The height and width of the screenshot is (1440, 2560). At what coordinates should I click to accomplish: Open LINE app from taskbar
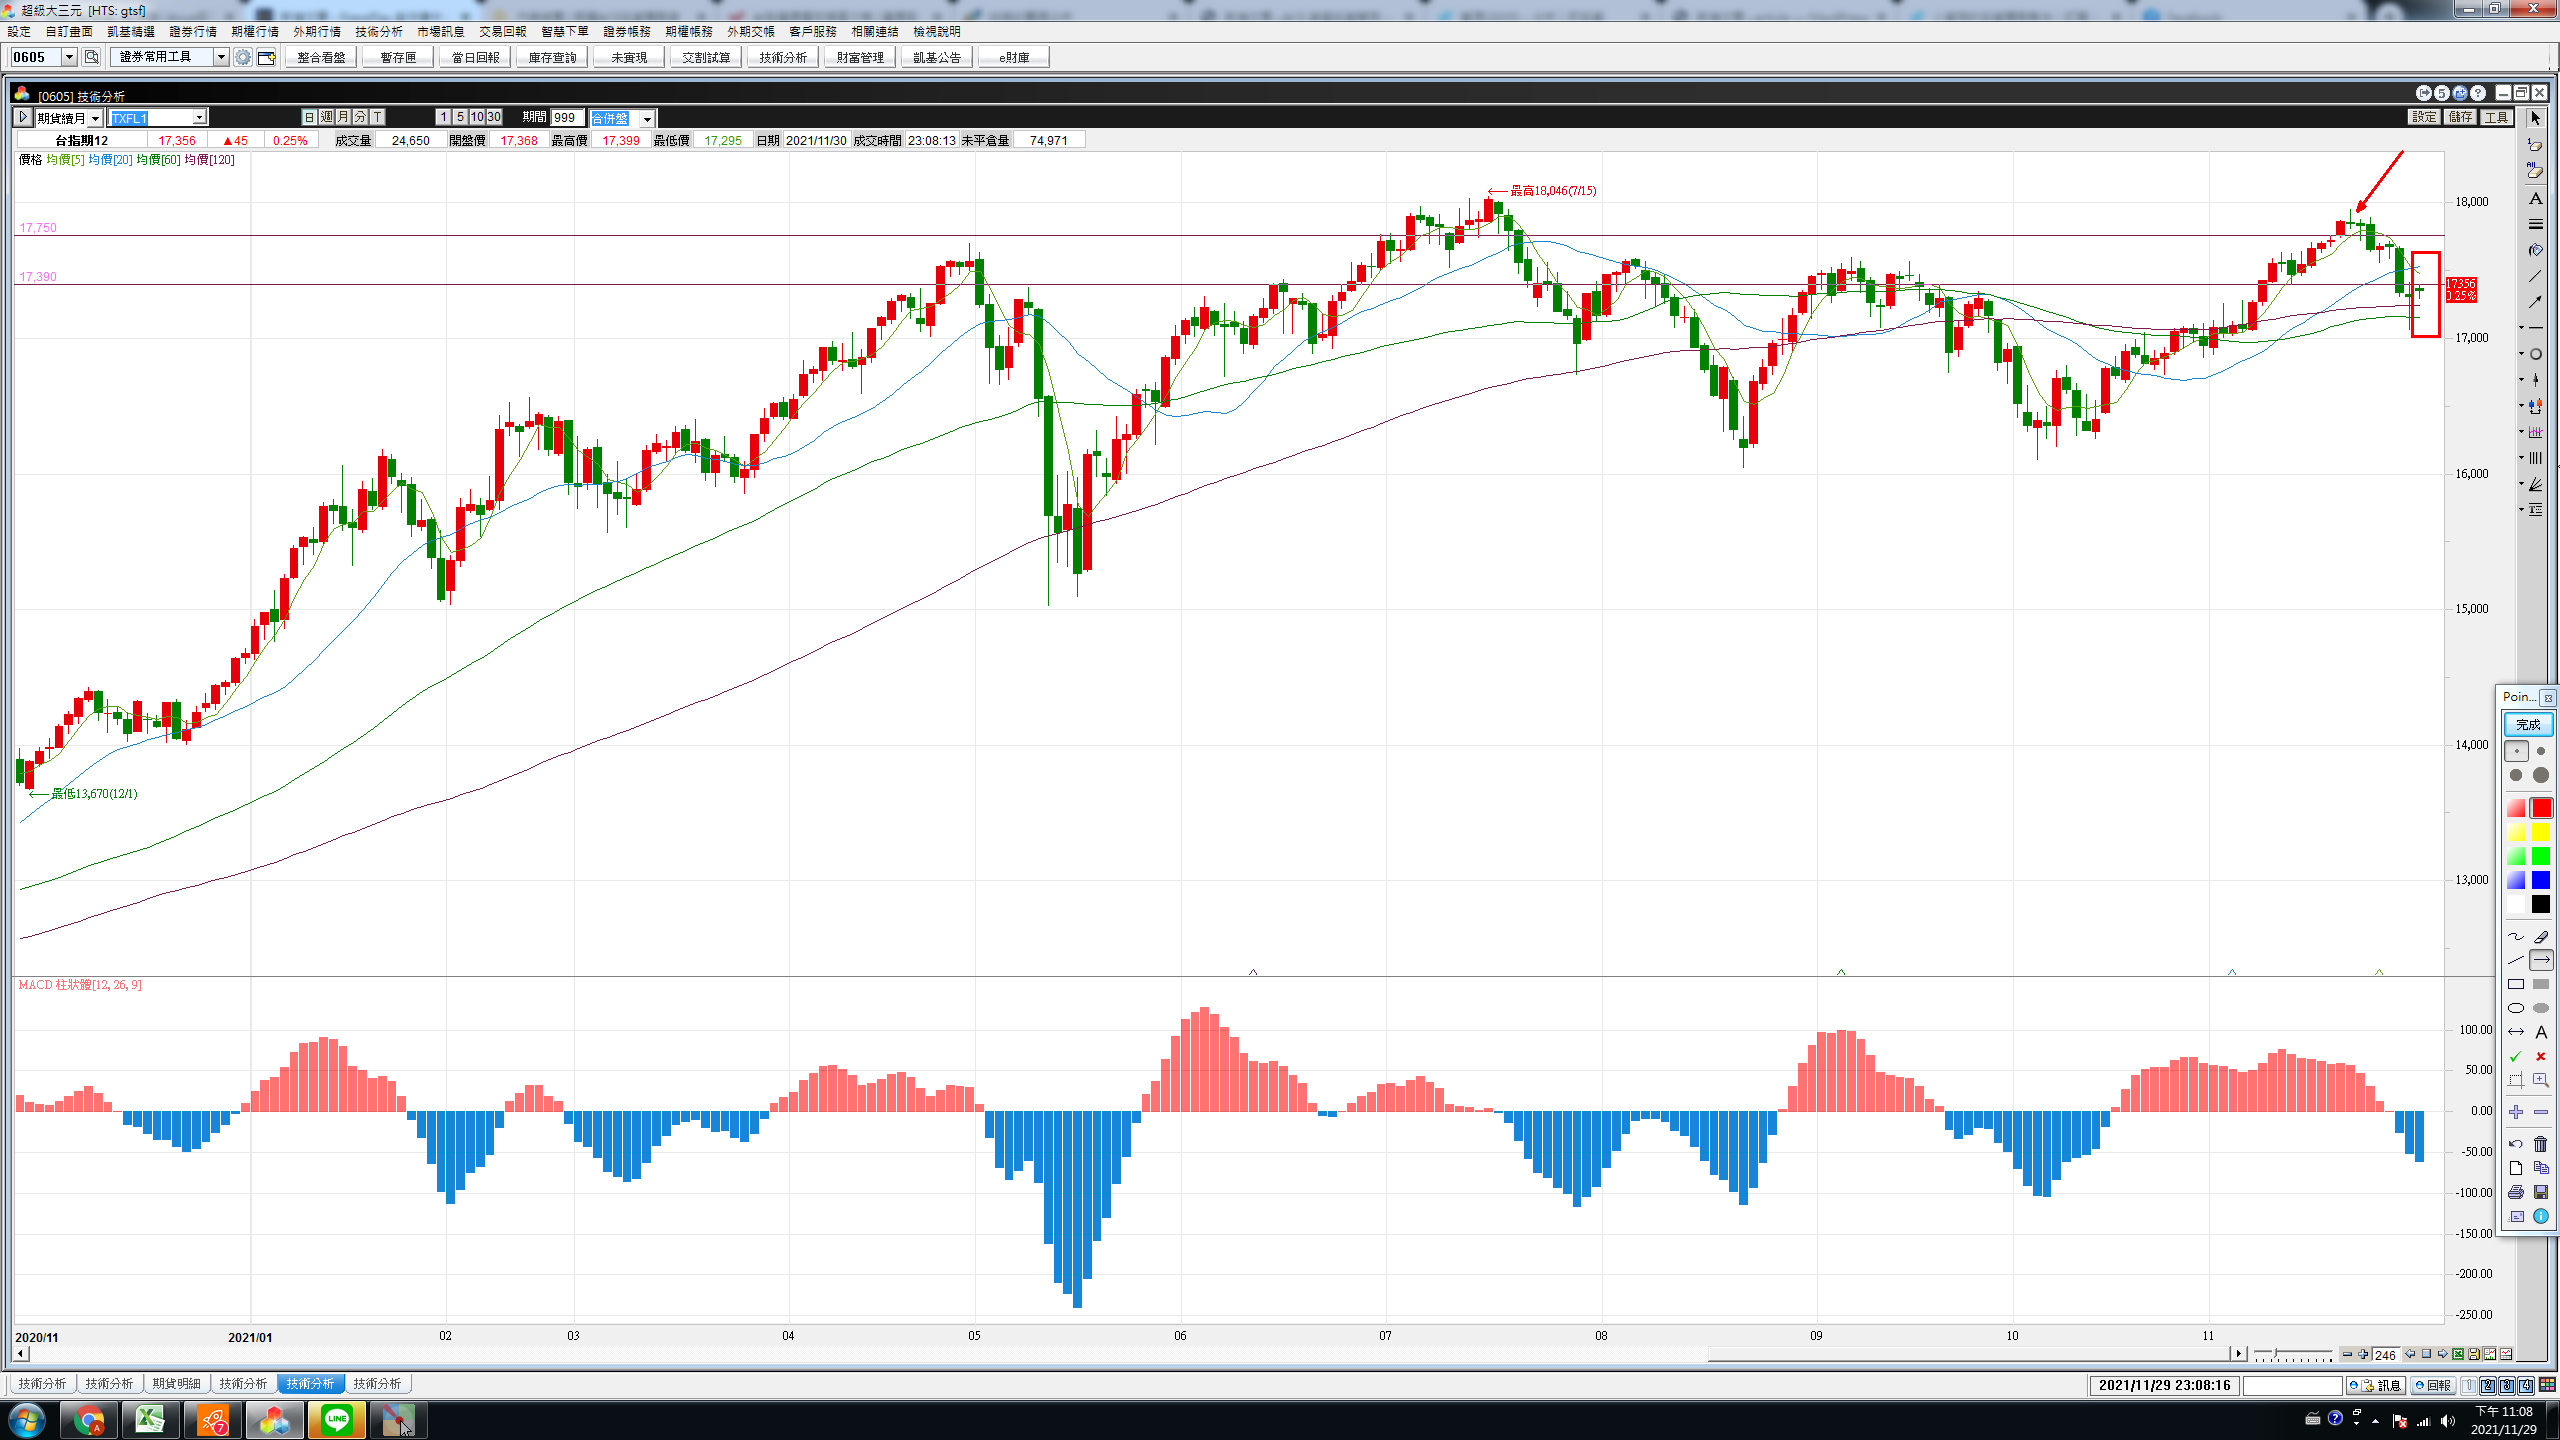[x=337, y=1419]
